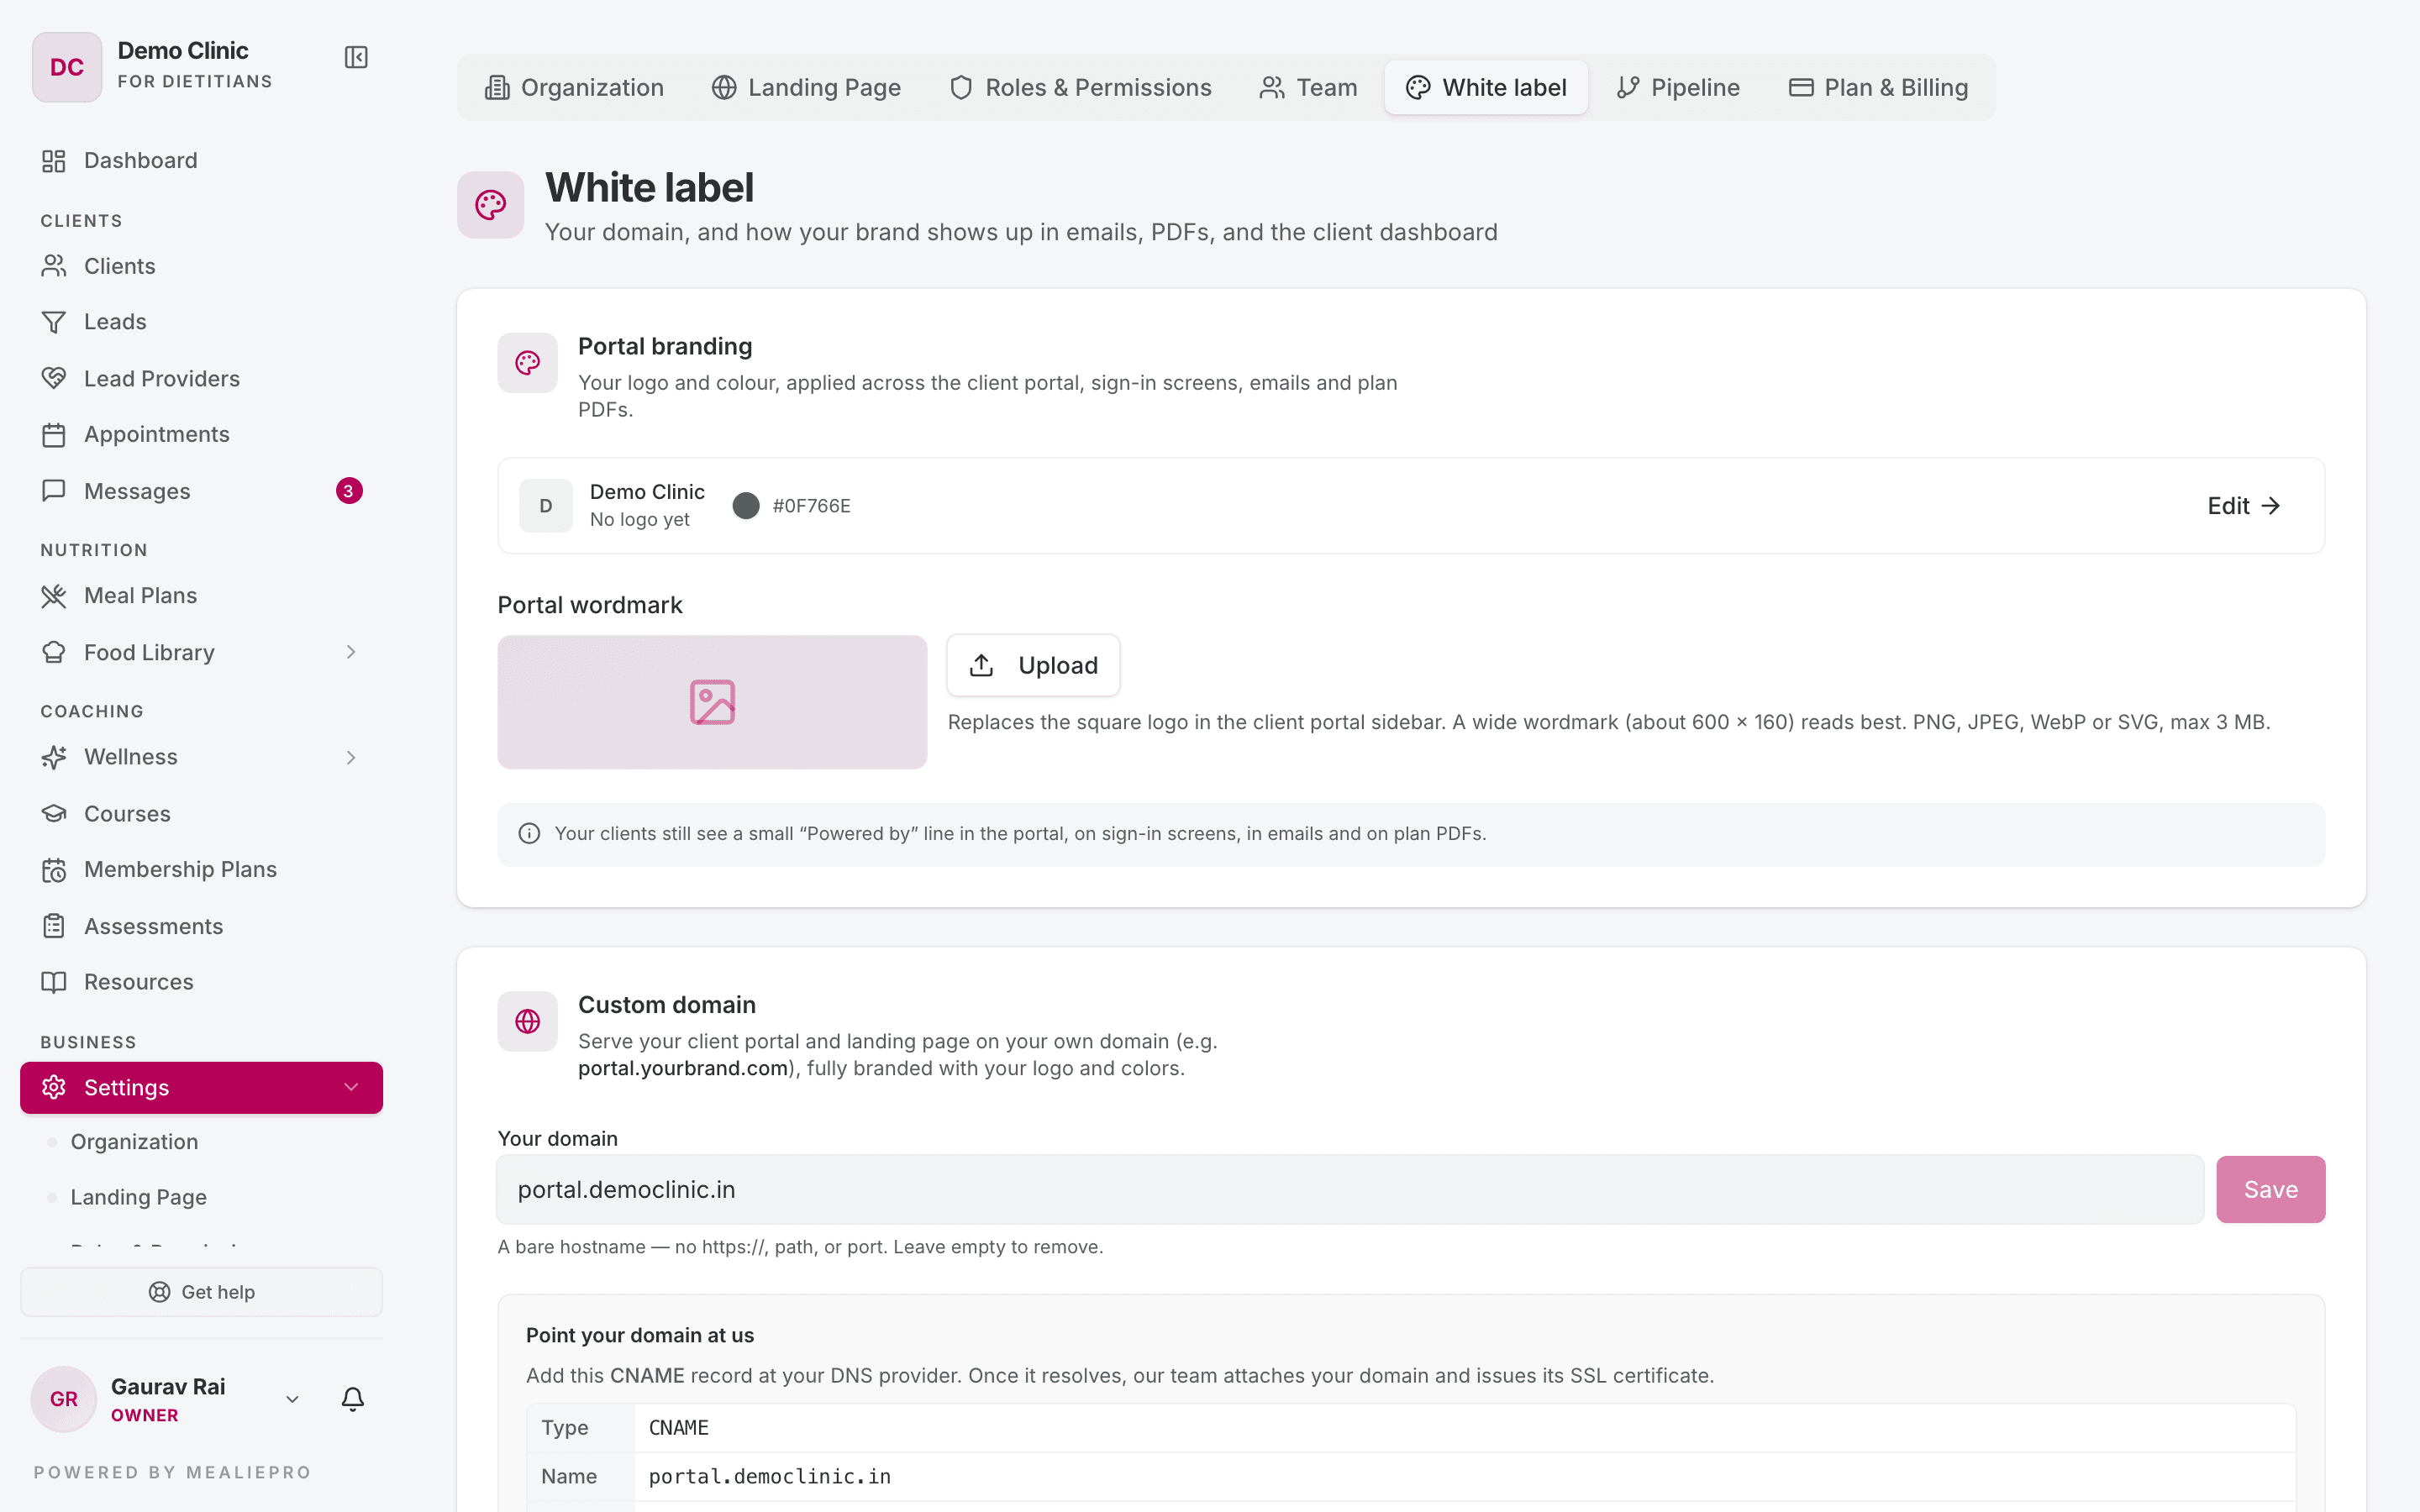This screenshot has height=1512, width=2420.
Task: Click the CNAME record type value
Action: [x=679, y=1428]
